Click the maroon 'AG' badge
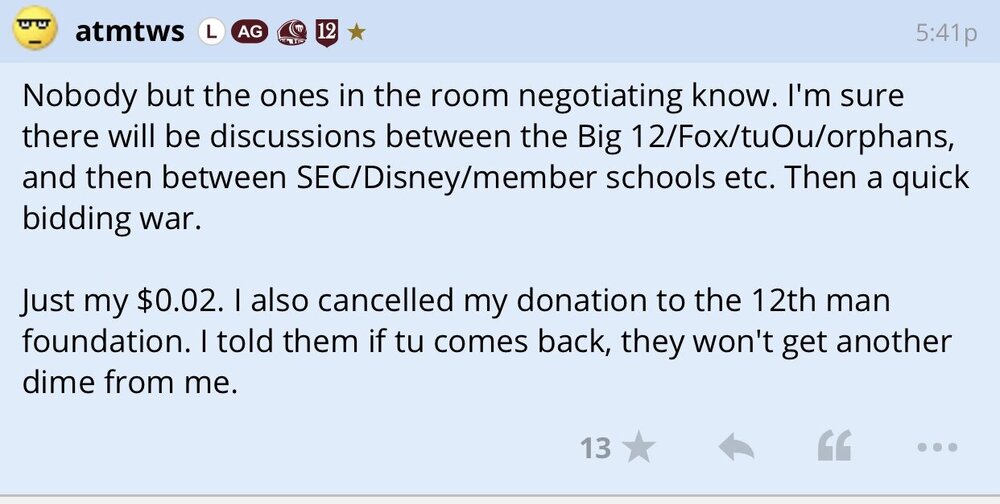The height and width of the screenshot is (504, 1000). (x=249, y=32)
